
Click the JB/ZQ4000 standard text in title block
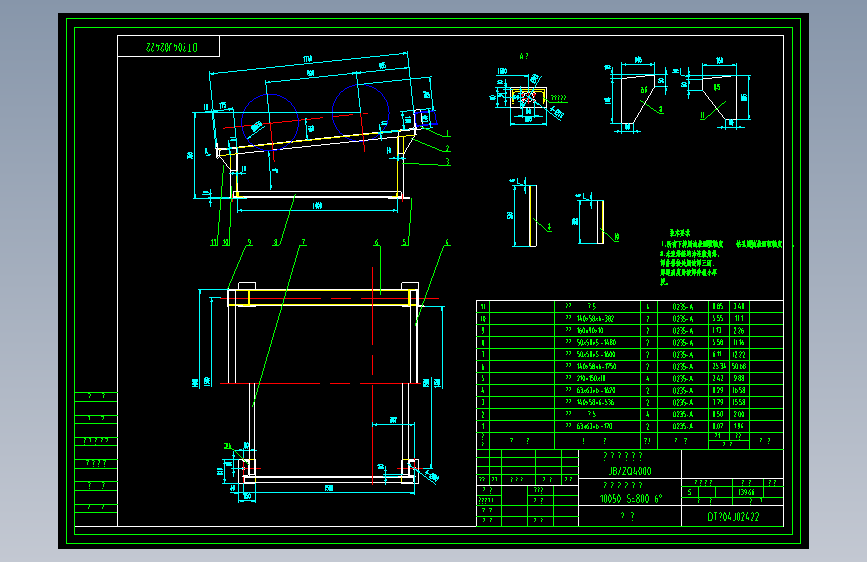click(630, 471)
